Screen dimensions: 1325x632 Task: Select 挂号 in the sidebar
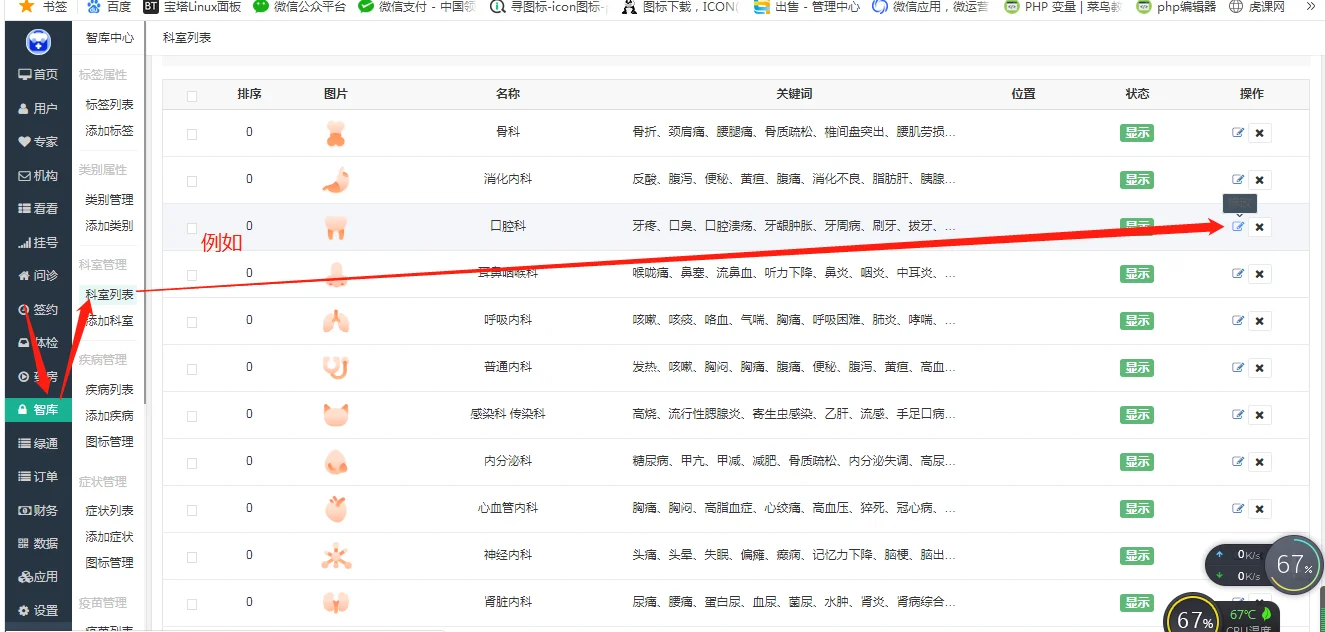click(x=38, y=243)
